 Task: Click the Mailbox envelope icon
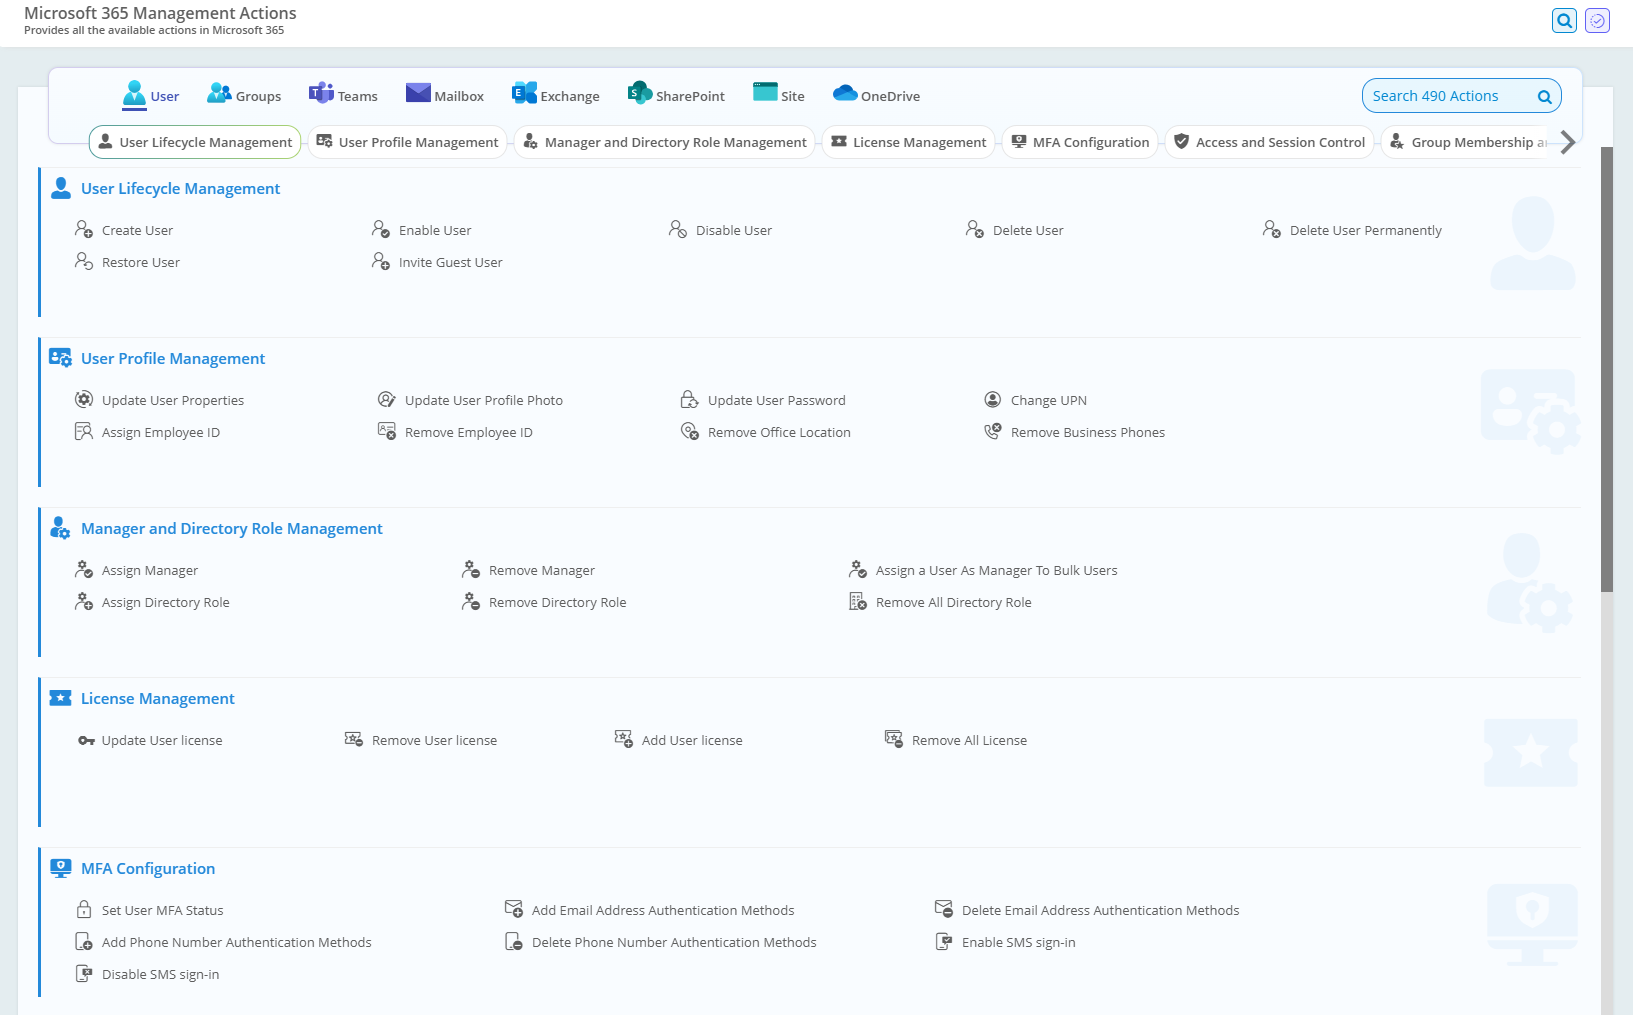[418, 92]
